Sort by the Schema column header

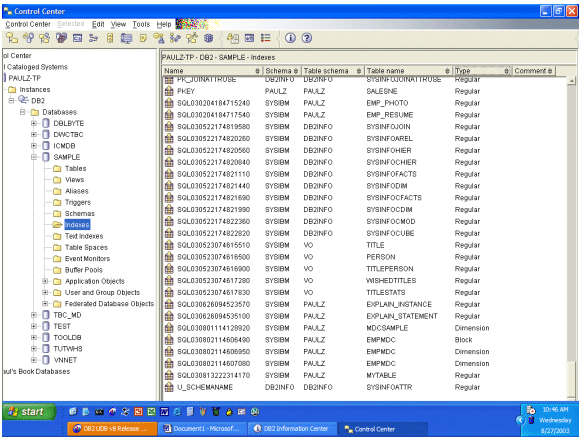[282, 71]
